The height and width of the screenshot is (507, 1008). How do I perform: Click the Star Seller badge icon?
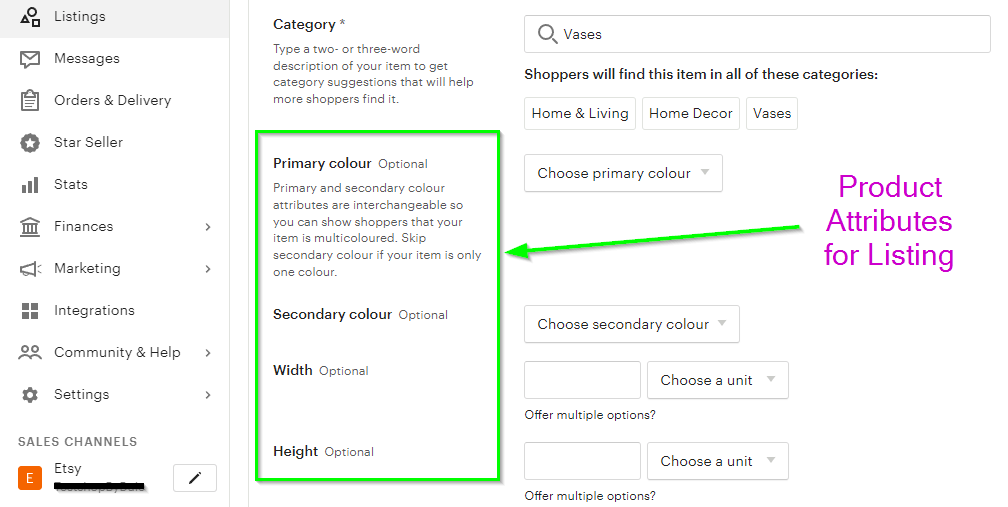pyautogui.click(x=30, y=143)
